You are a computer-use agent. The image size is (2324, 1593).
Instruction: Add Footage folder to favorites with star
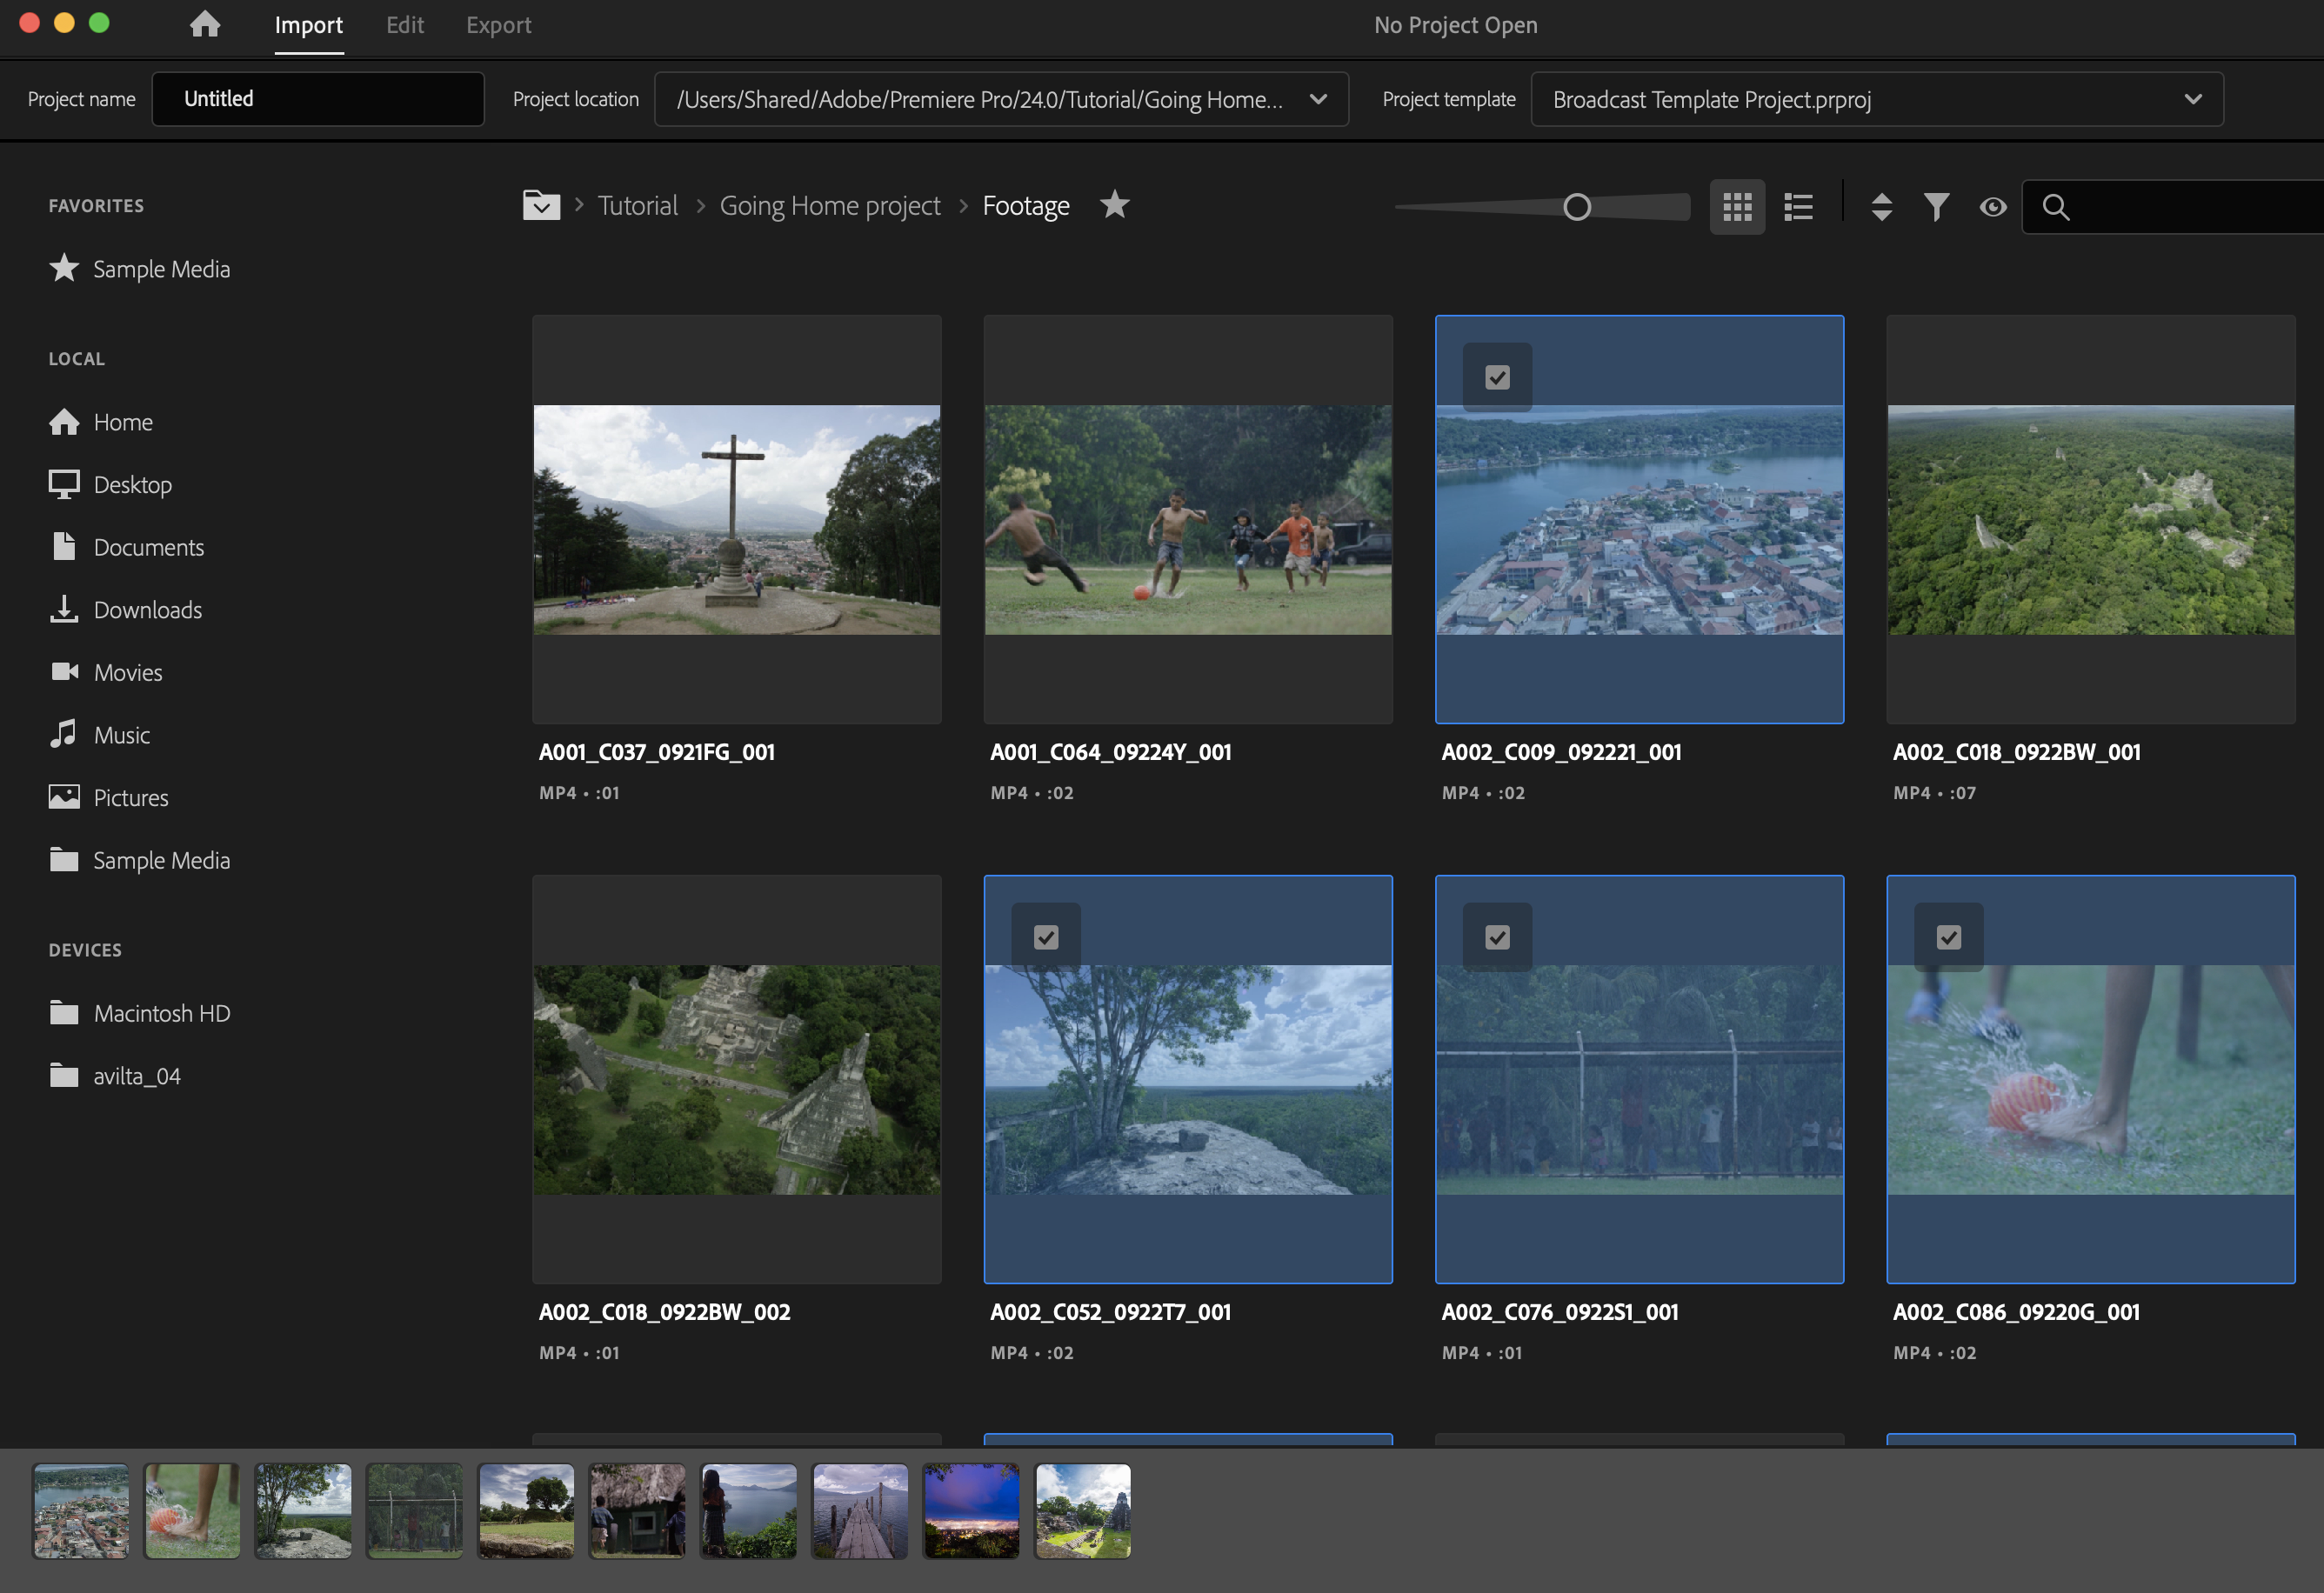pyautogui.click(x=1114, y=205)
